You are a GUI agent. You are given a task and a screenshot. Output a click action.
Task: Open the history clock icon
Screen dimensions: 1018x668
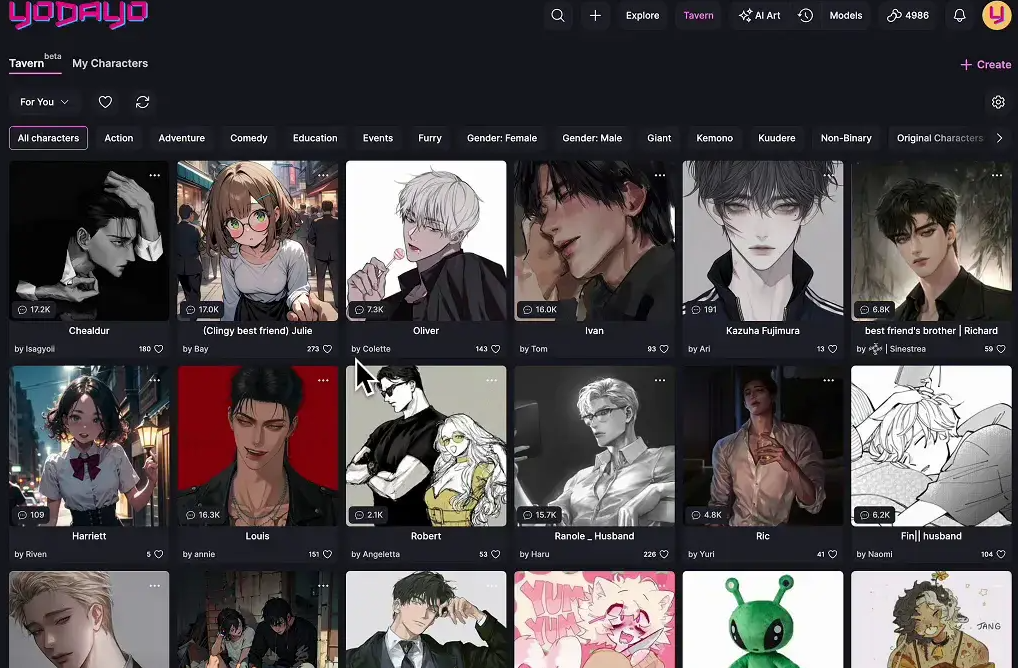point(805,15)
